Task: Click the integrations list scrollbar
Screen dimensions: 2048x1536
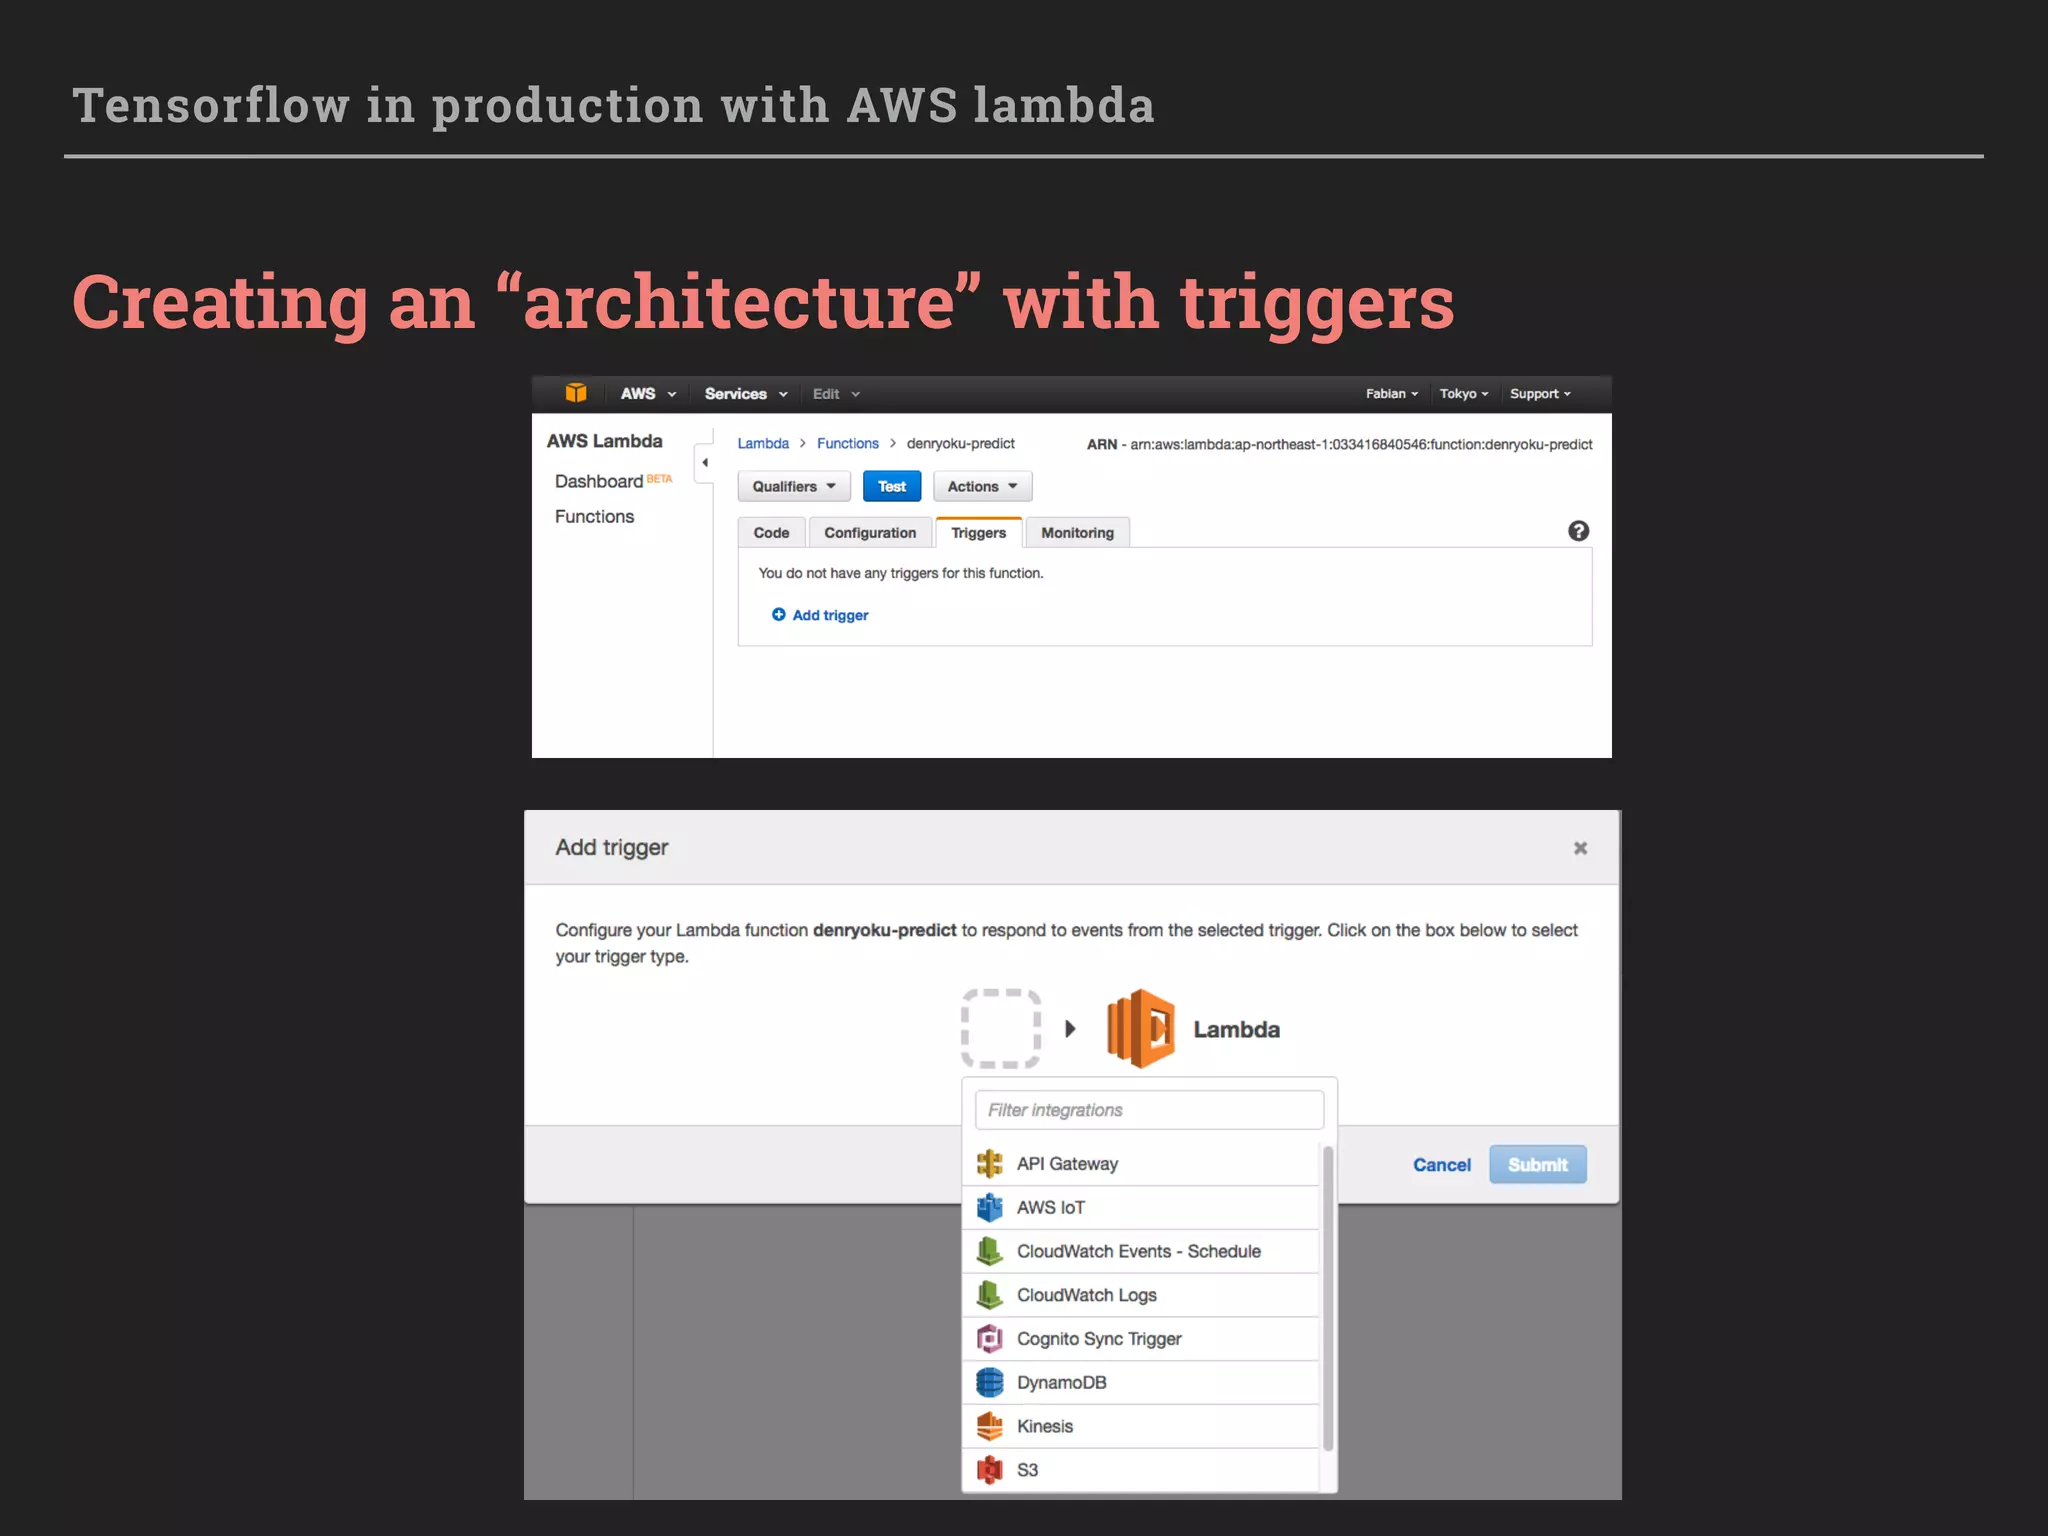Action: (x=1328, y=1298)
